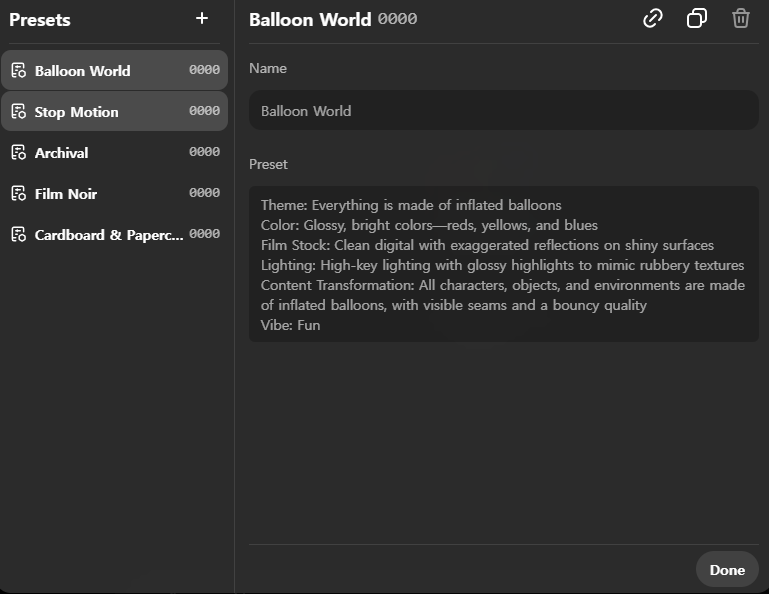Click the Film Noir preset list icon

coord(19,194)
